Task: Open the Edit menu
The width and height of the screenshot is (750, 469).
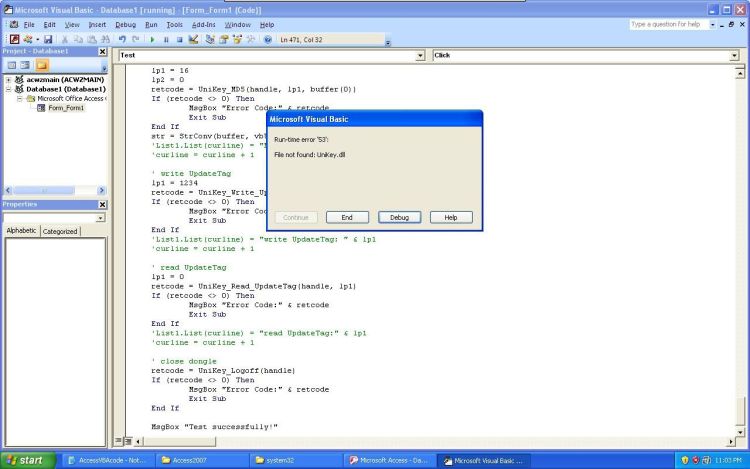Action: tap(49, 24)
